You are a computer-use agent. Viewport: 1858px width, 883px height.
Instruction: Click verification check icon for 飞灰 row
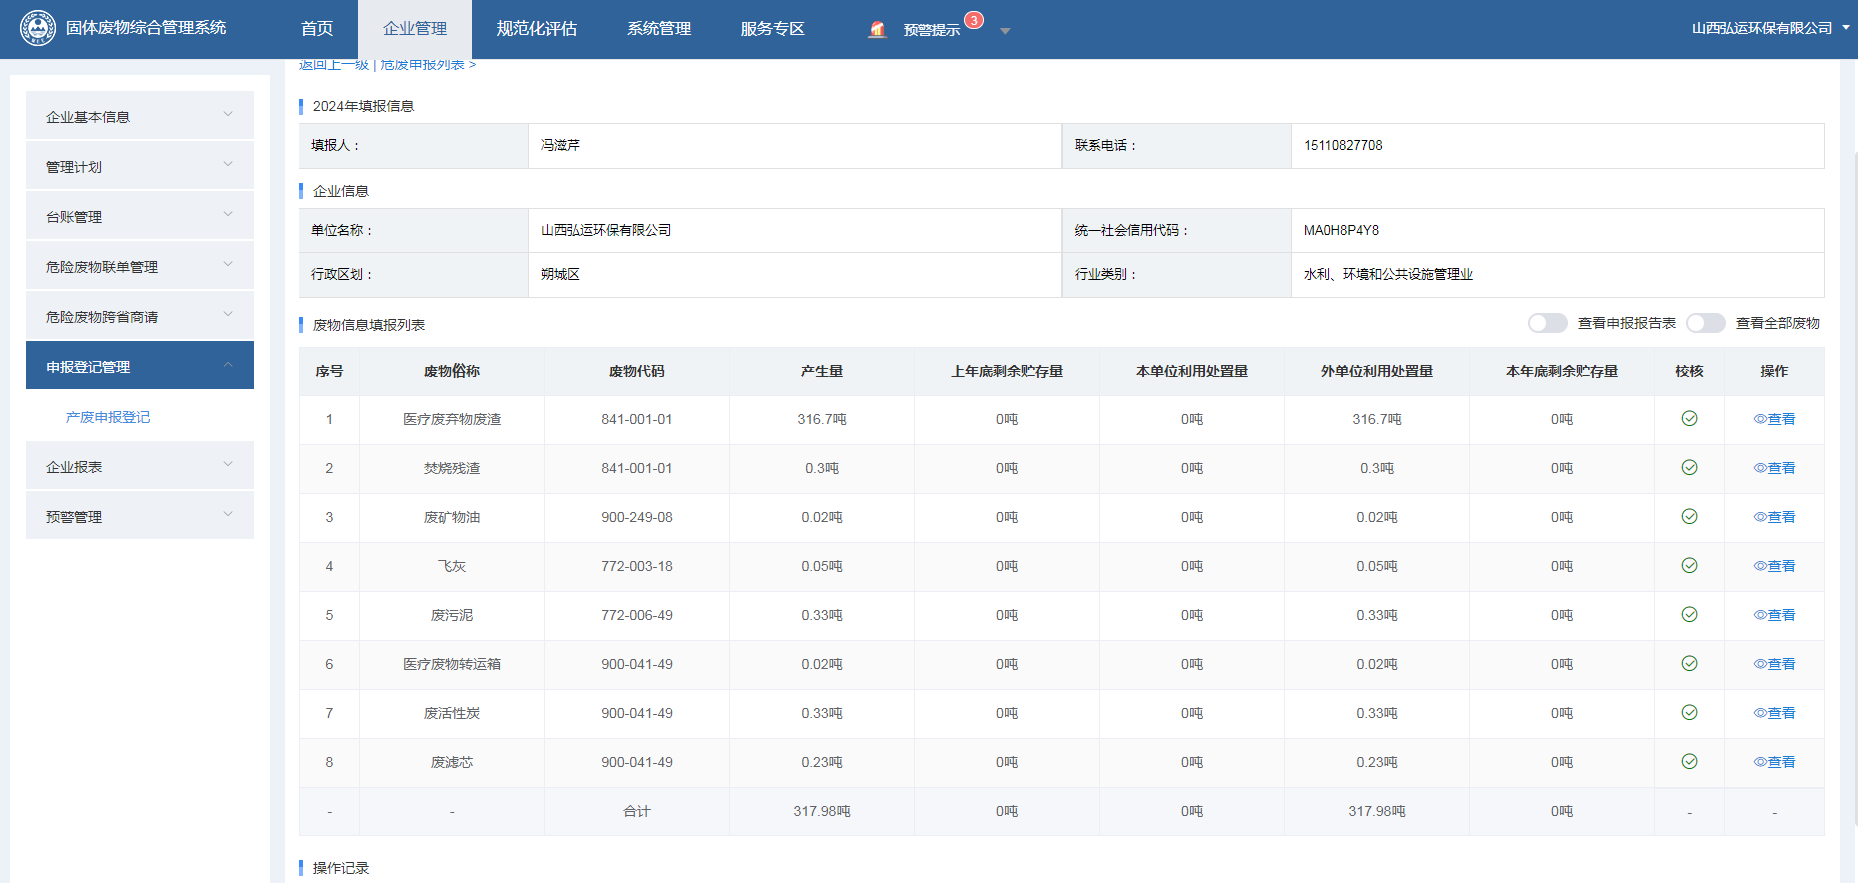(x=1689, y=566)
